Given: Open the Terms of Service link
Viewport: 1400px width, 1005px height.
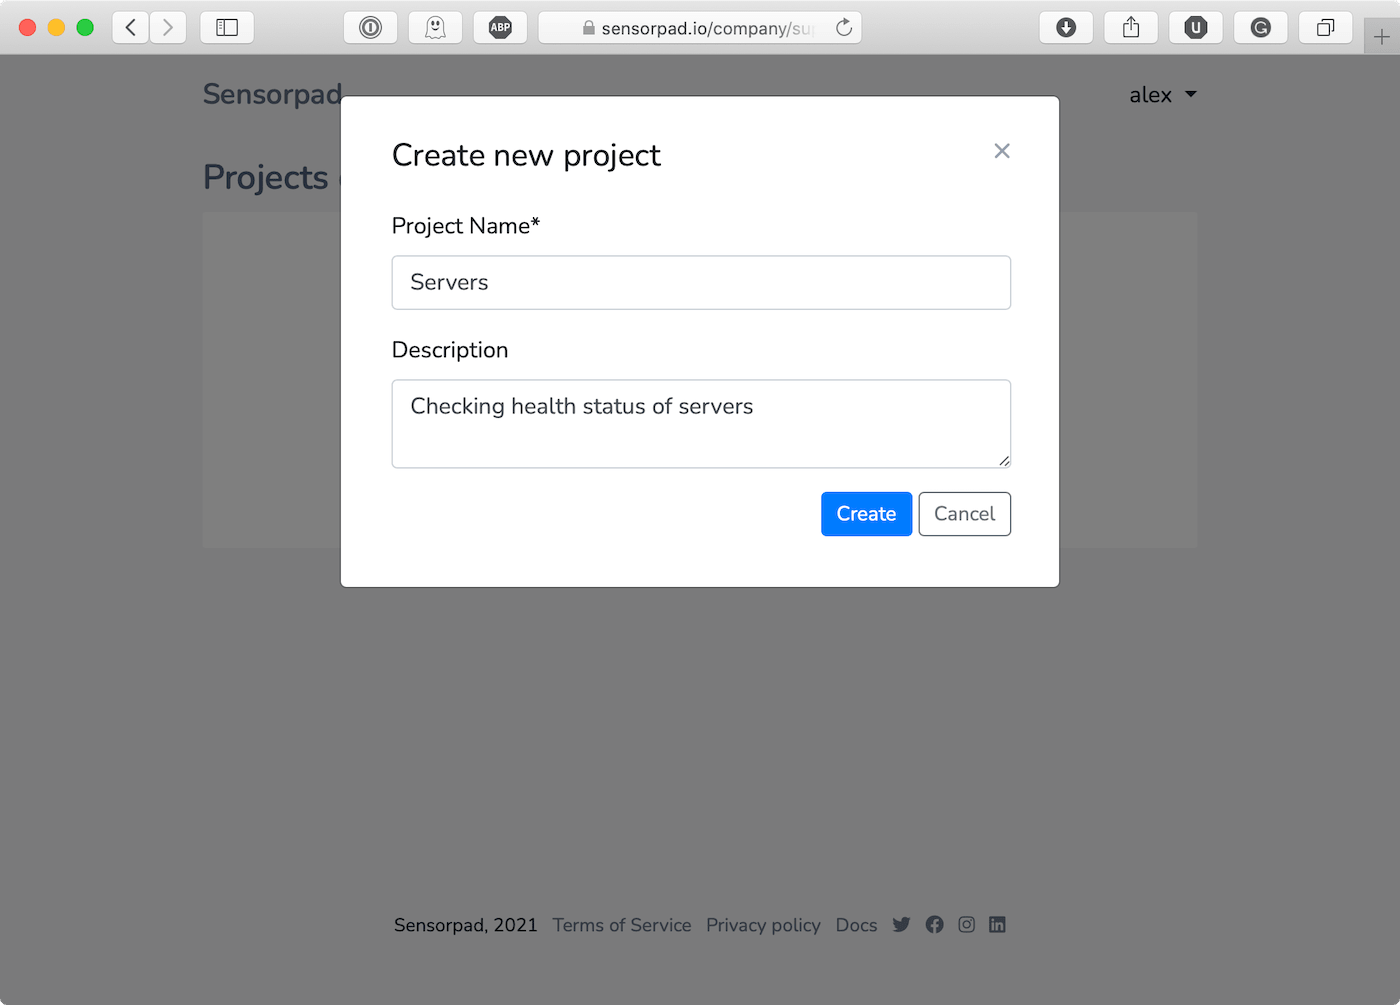Looking at the screenshot, I should coord(622,925).
